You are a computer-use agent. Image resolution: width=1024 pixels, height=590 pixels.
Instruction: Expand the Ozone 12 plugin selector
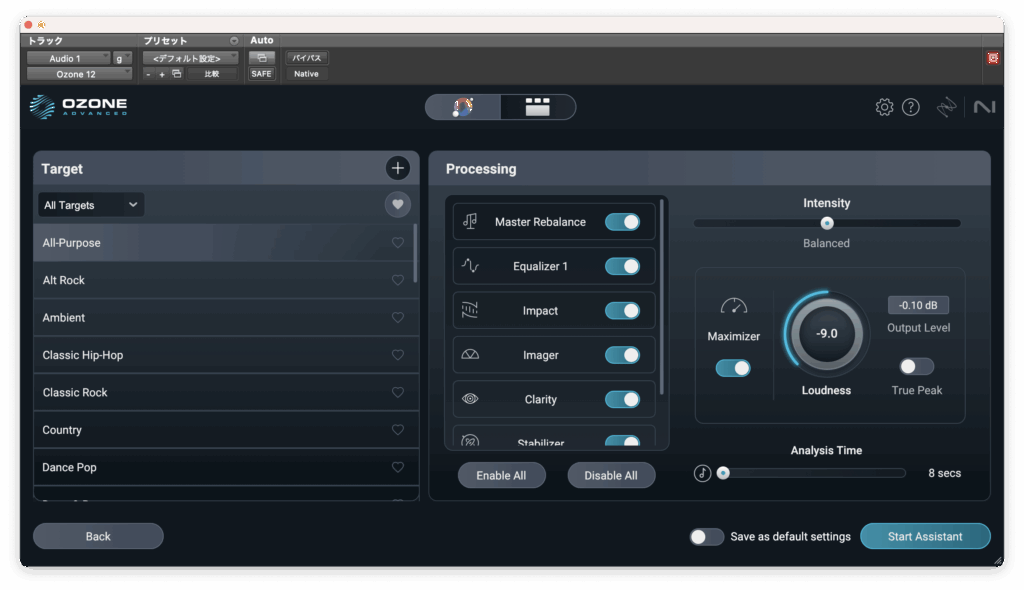coord(79,74)
